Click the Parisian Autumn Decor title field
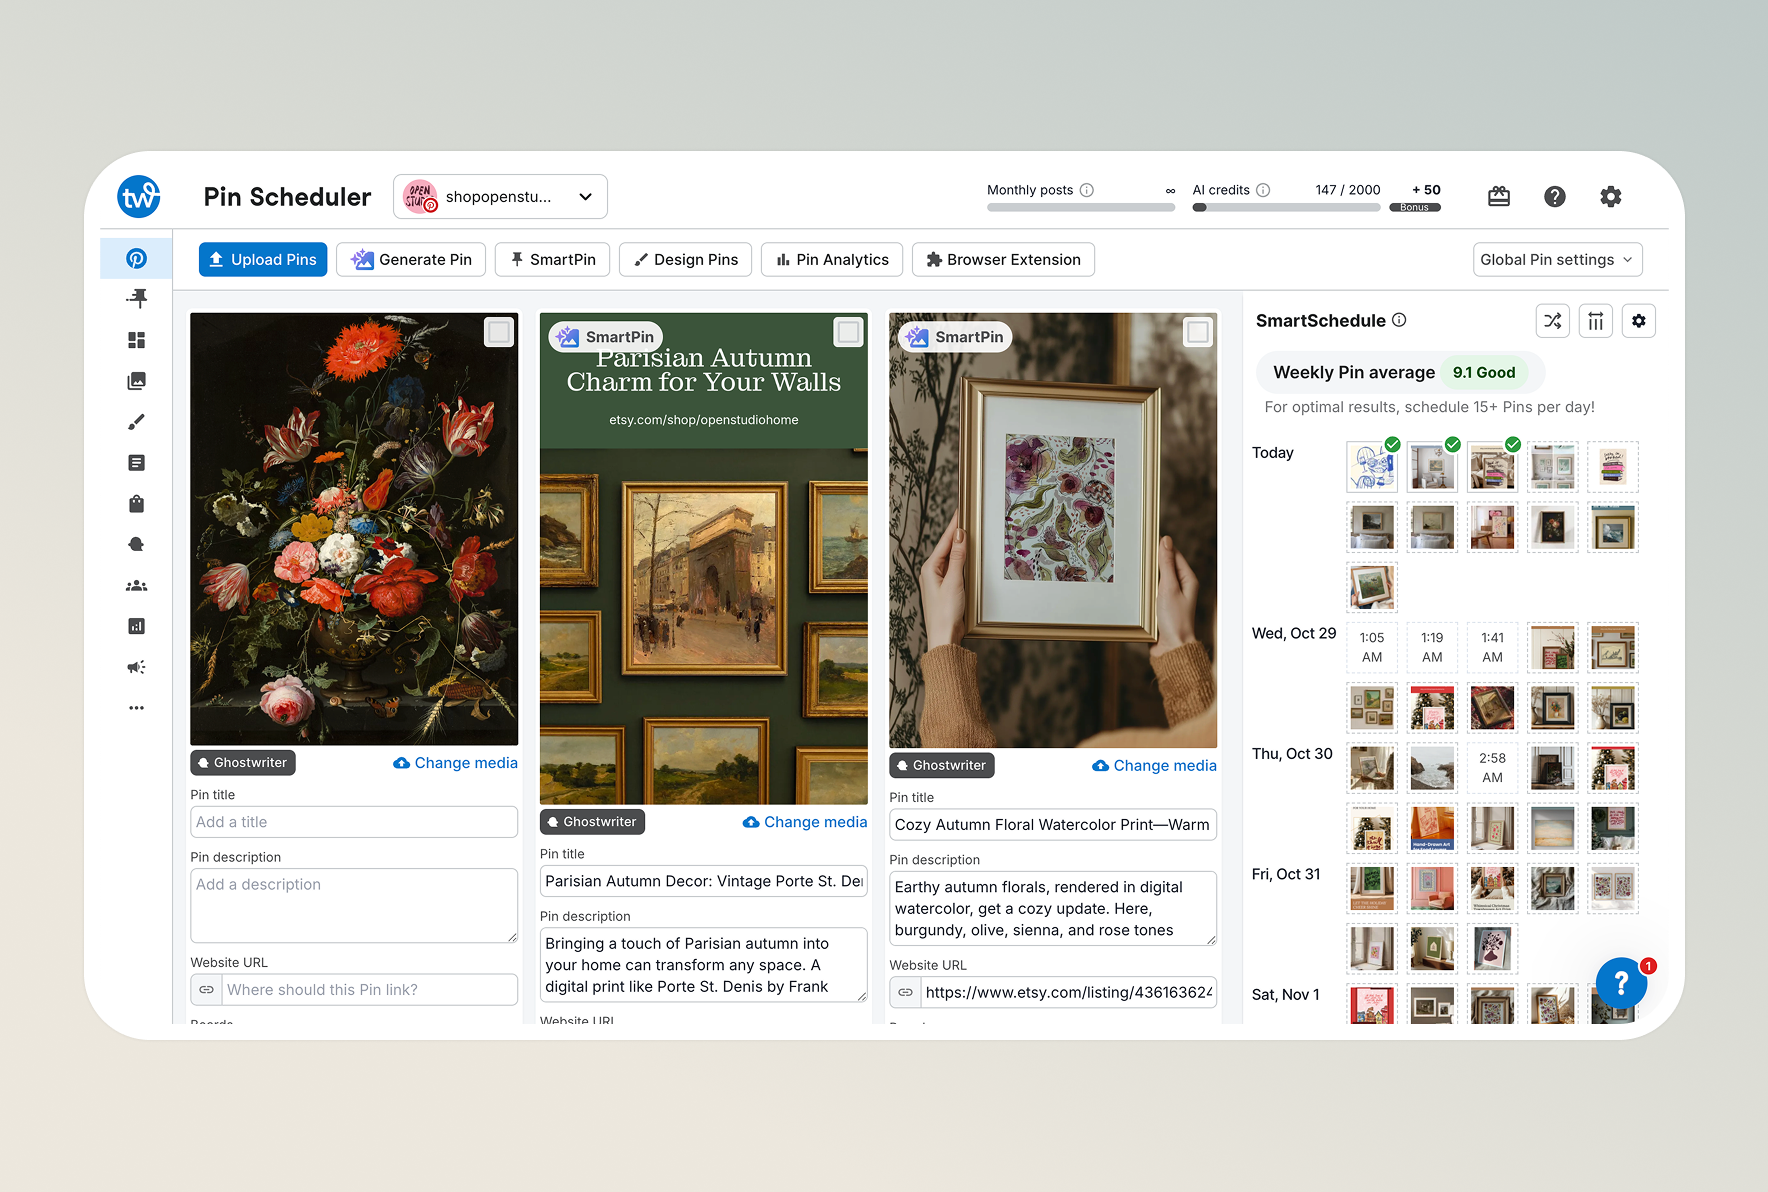 [x=704, y=881]
